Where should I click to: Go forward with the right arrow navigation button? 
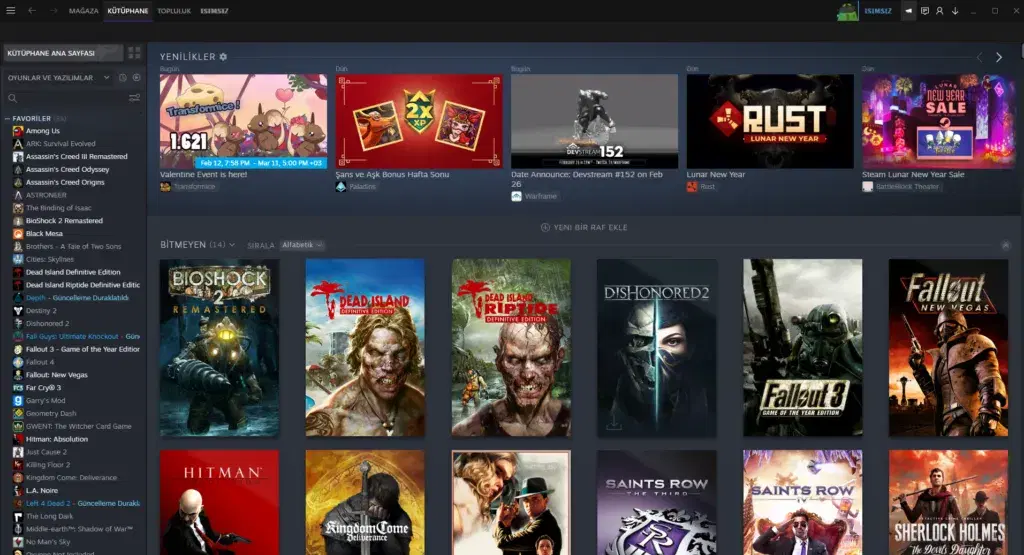pos(54,10)
